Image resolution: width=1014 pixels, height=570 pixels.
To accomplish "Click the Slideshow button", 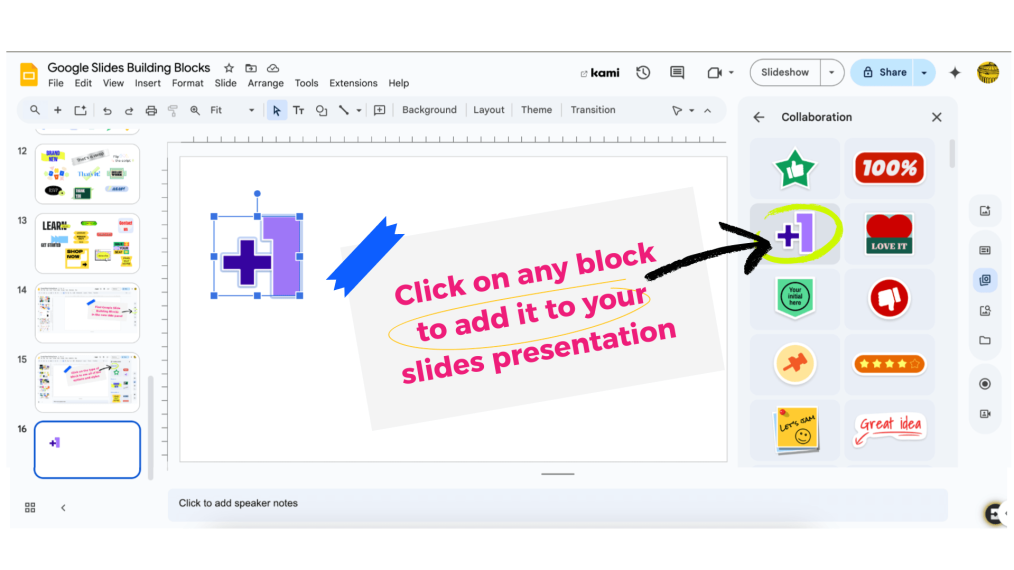I will click(x=785, y=72).
